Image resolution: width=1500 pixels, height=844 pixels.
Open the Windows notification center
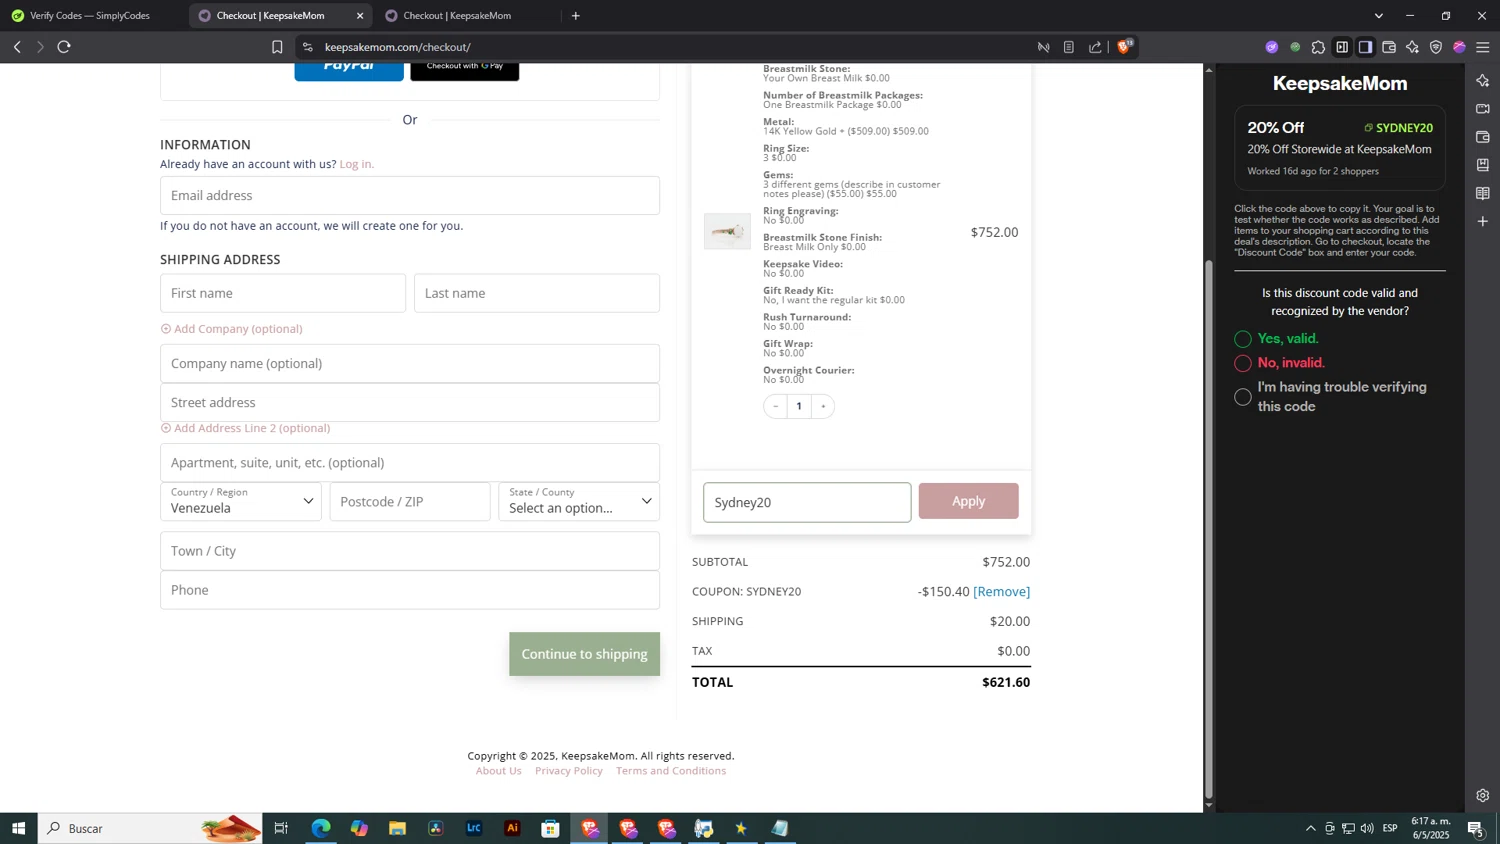pos(1475,828)
